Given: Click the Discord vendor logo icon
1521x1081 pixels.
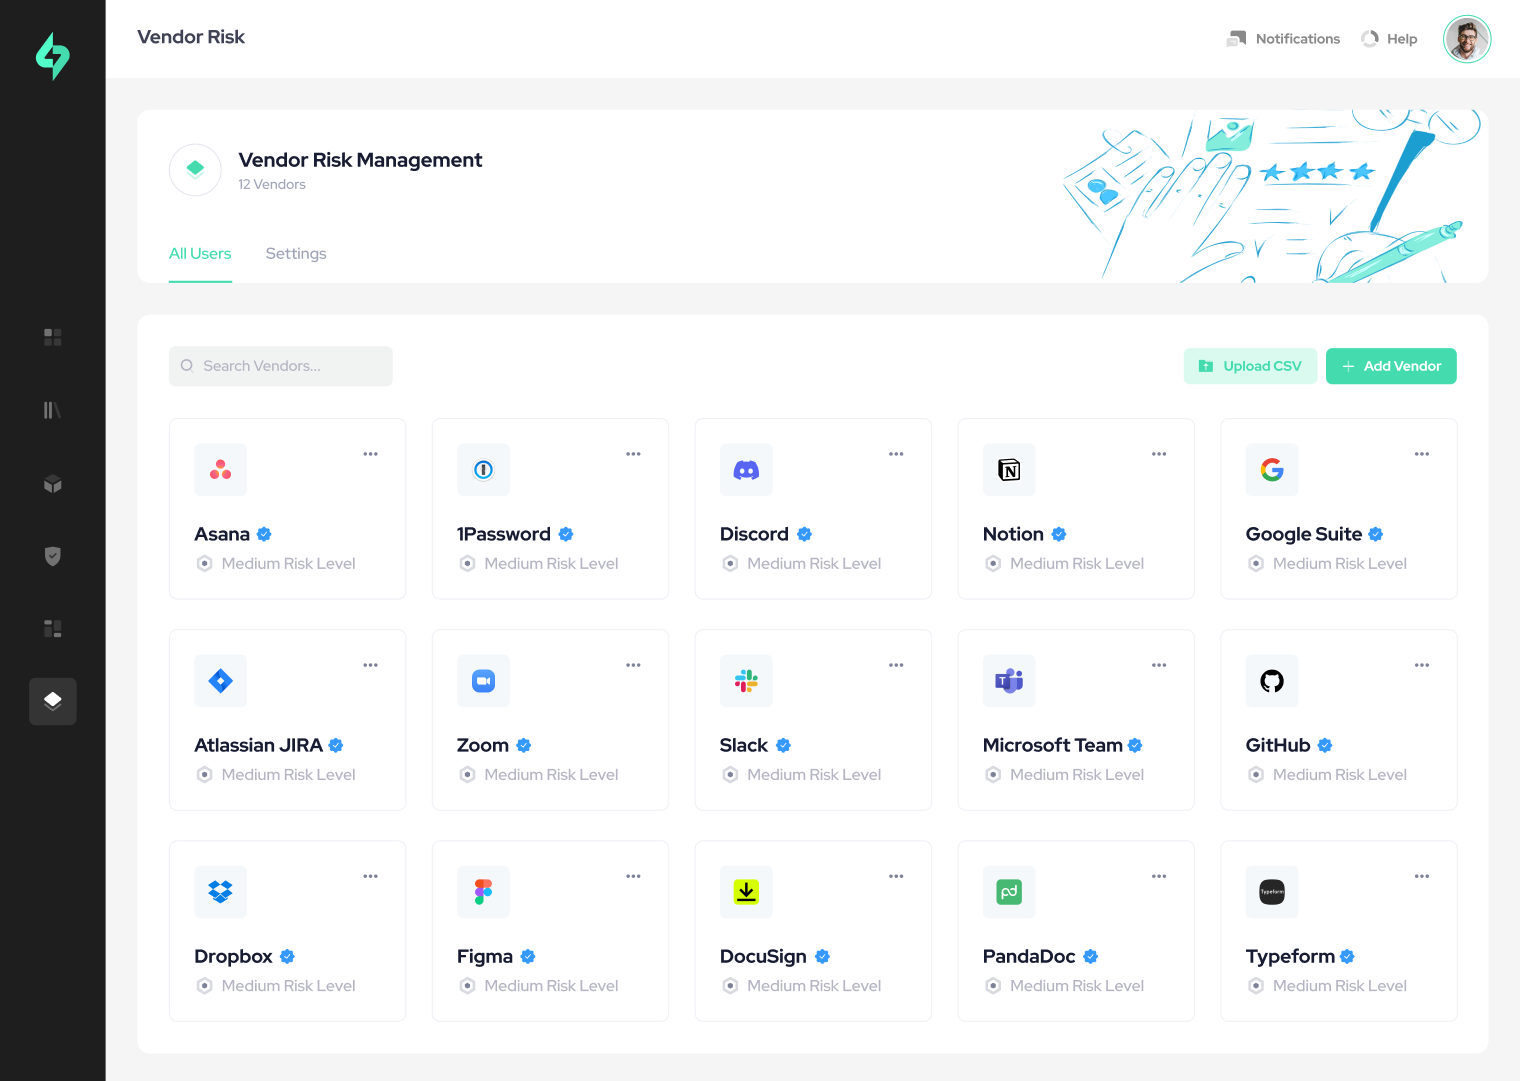Looking at the screenshot, I should pyautogui.click(x=746, y=470).
